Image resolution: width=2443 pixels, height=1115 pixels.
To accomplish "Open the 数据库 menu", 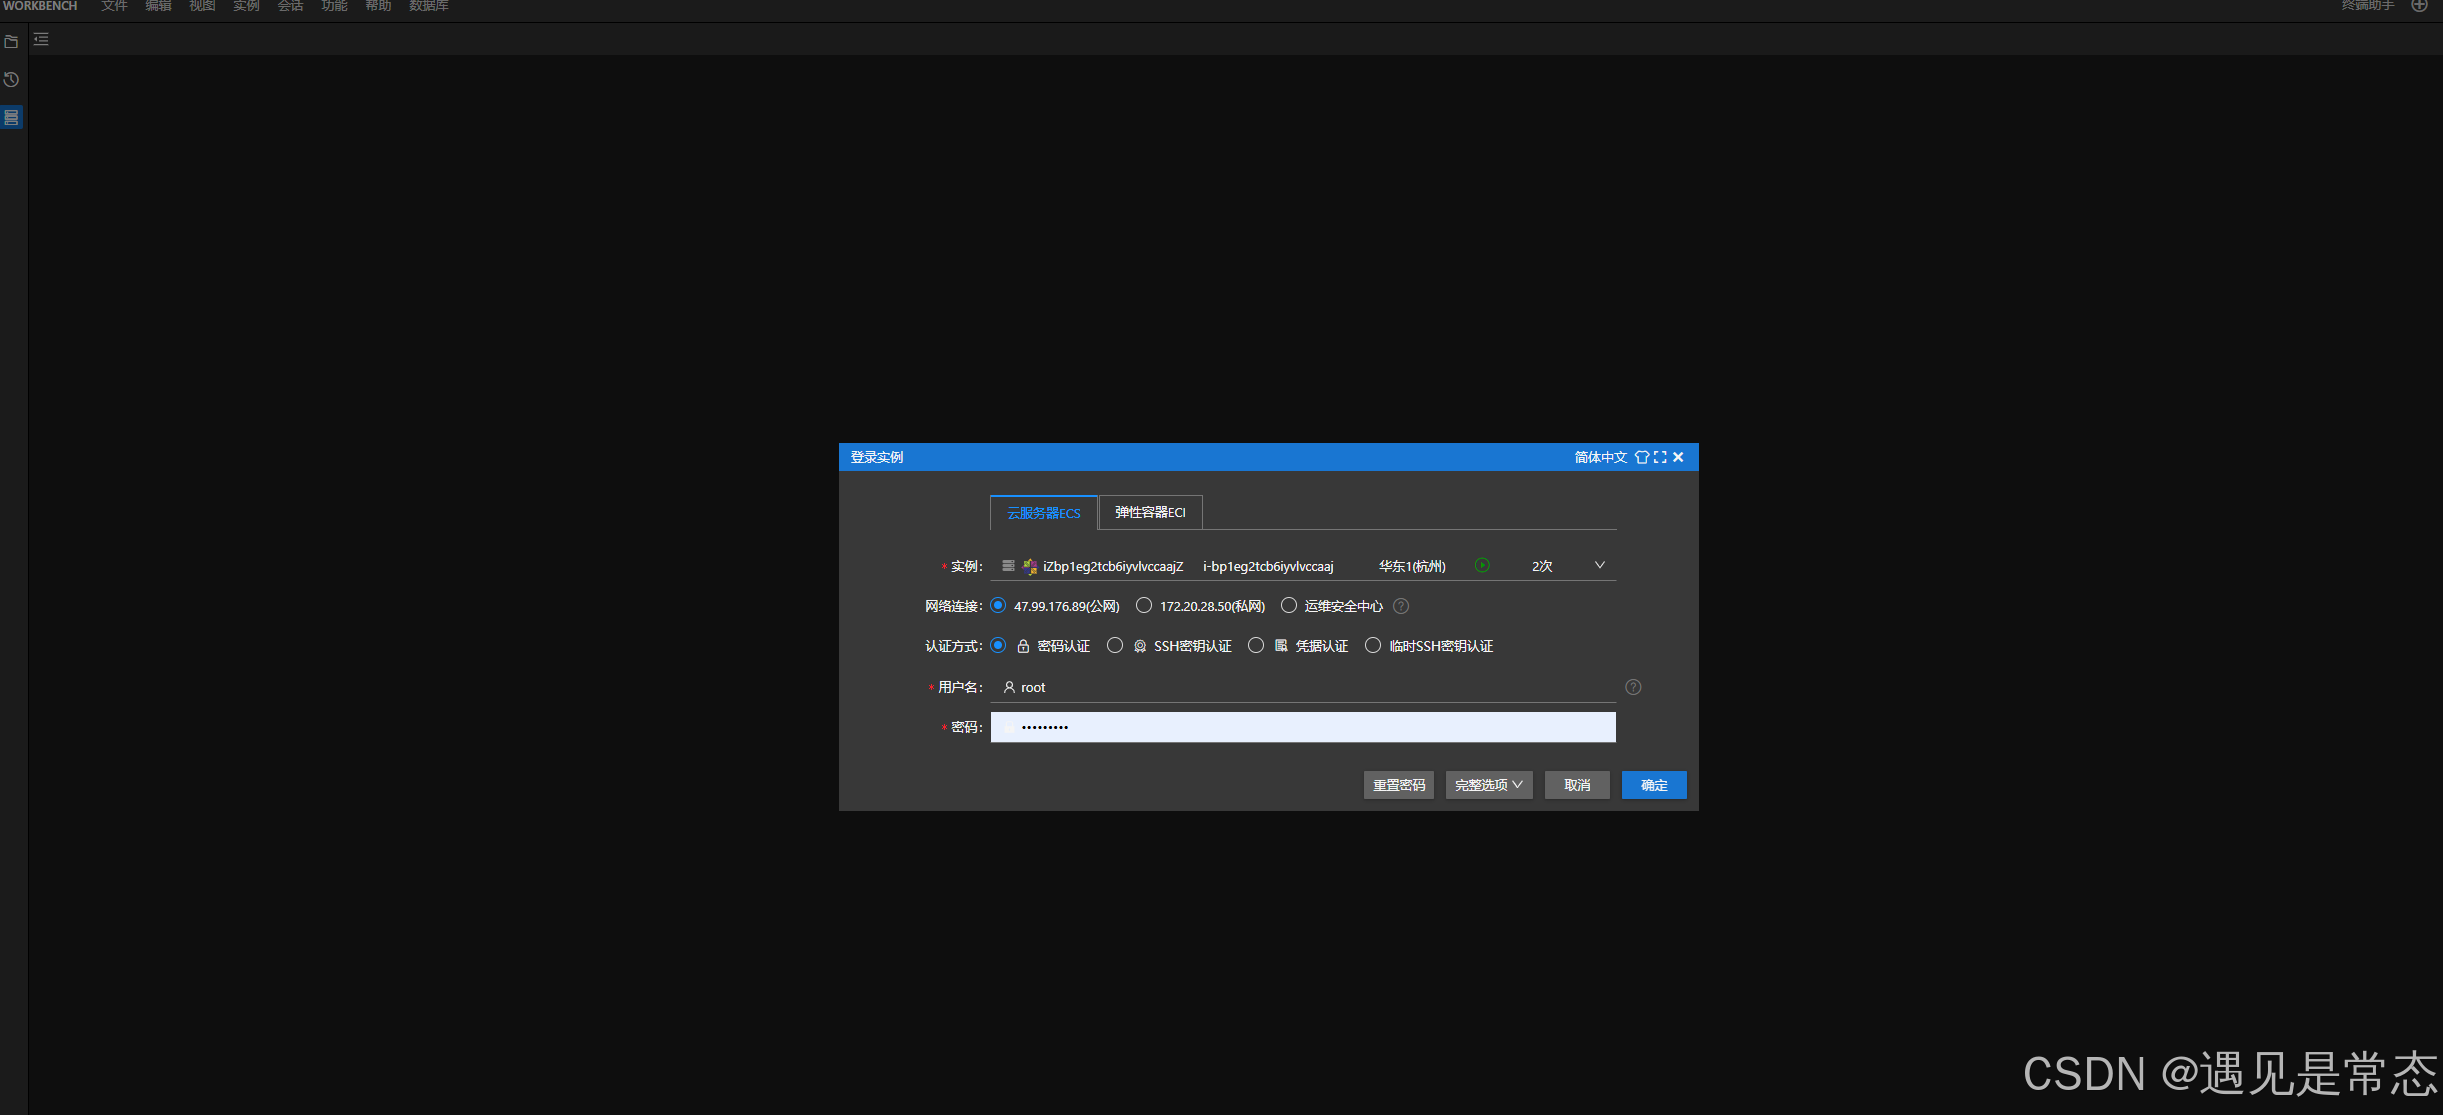I will coord(428,6).
